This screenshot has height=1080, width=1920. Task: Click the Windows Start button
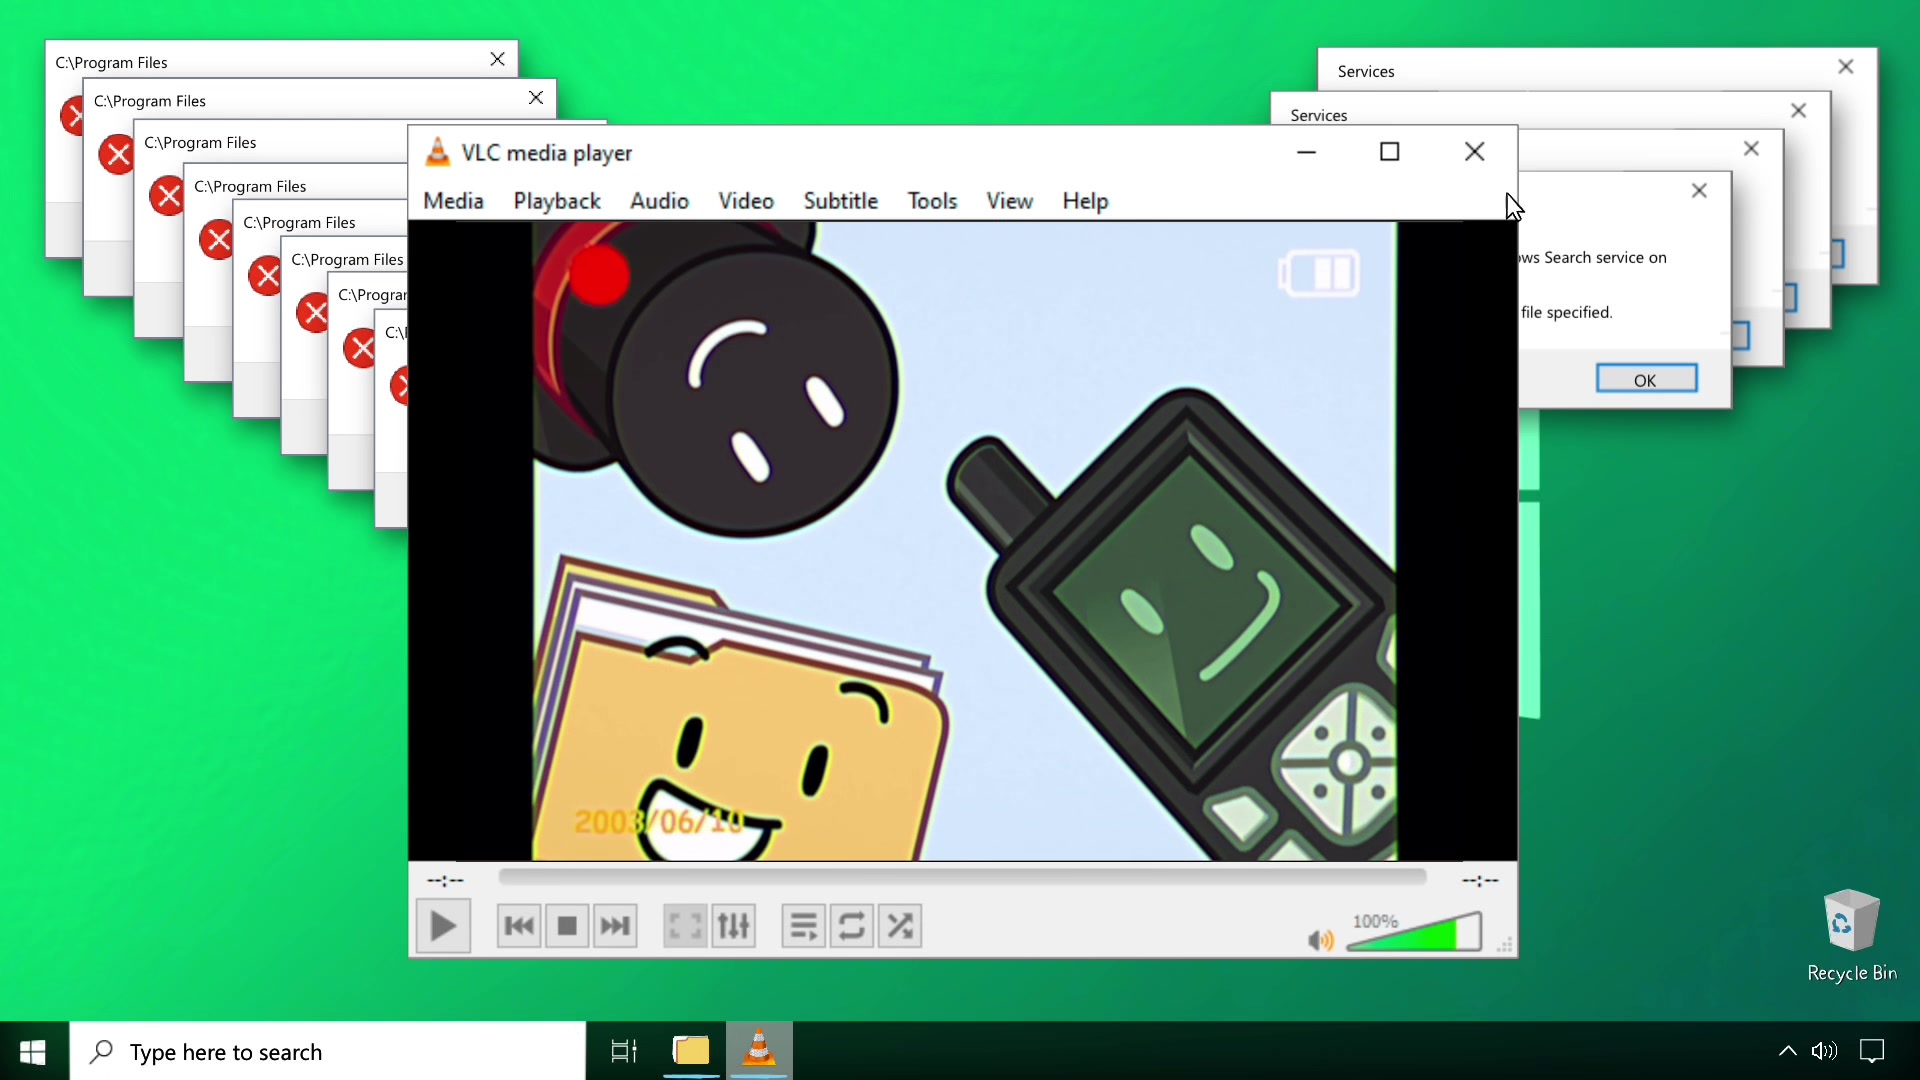33,1051
